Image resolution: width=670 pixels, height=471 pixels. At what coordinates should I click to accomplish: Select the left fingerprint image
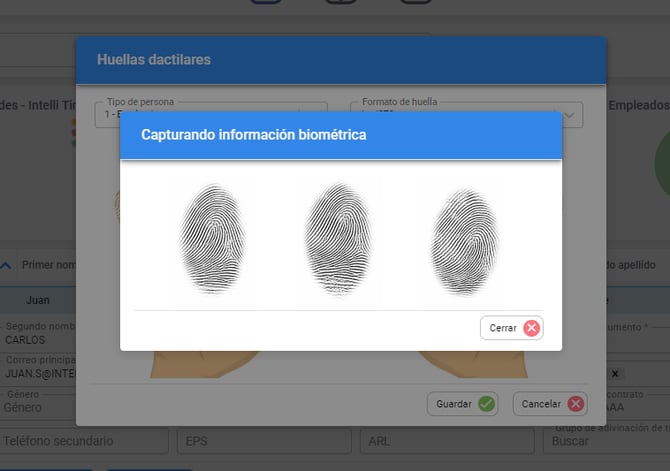click(211, 238)
